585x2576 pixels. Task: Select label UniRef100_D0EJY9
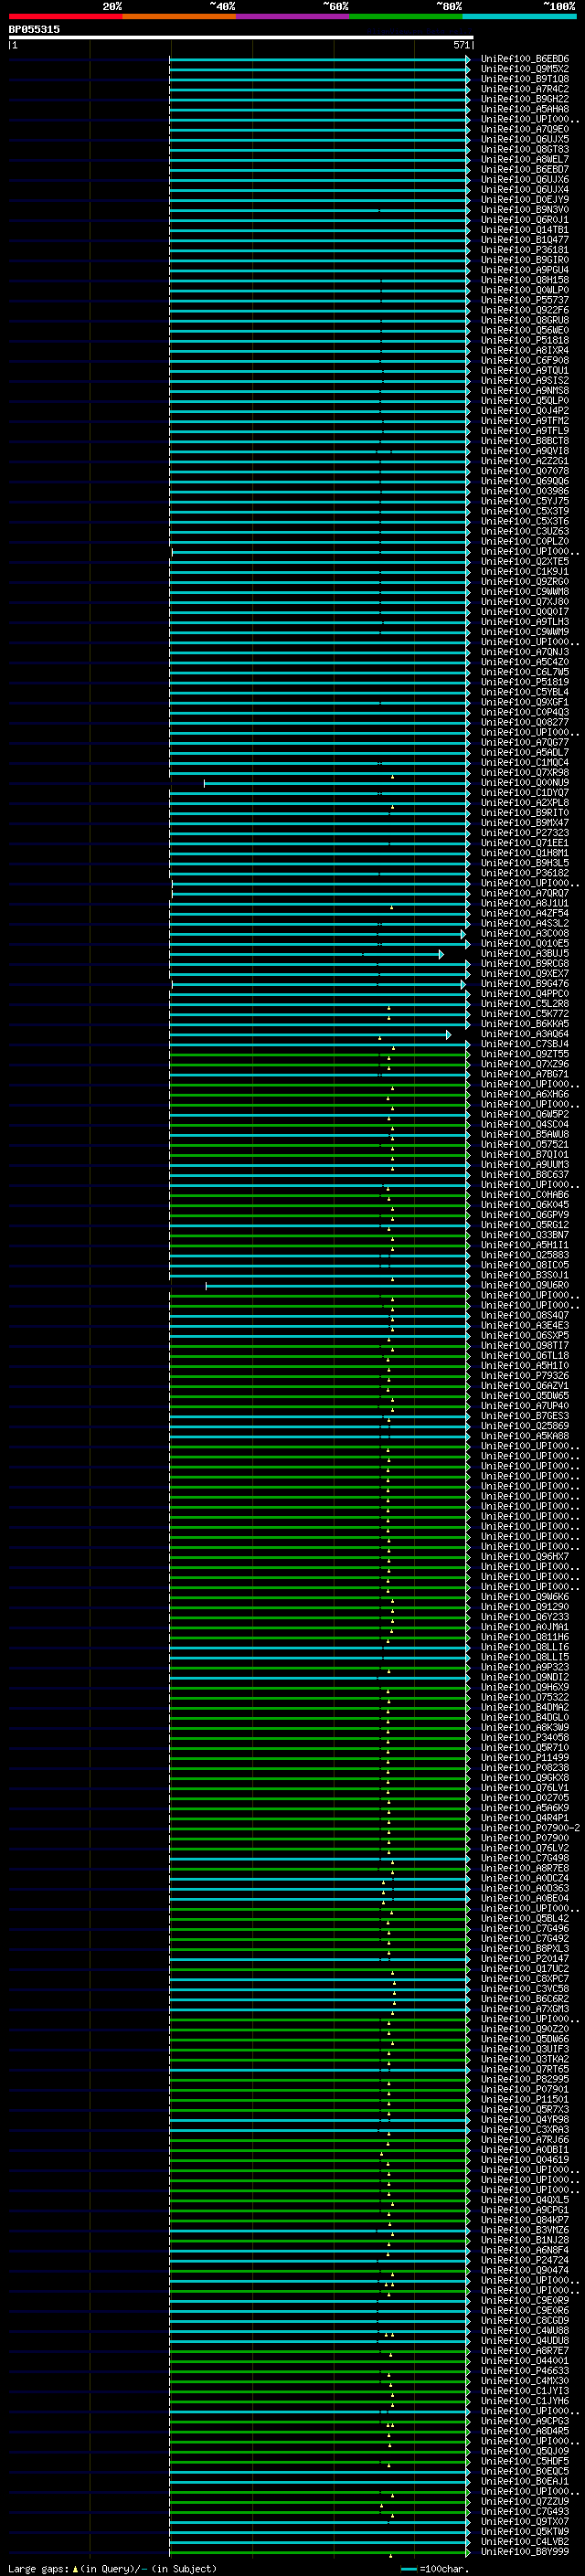[x=525, y=200]
